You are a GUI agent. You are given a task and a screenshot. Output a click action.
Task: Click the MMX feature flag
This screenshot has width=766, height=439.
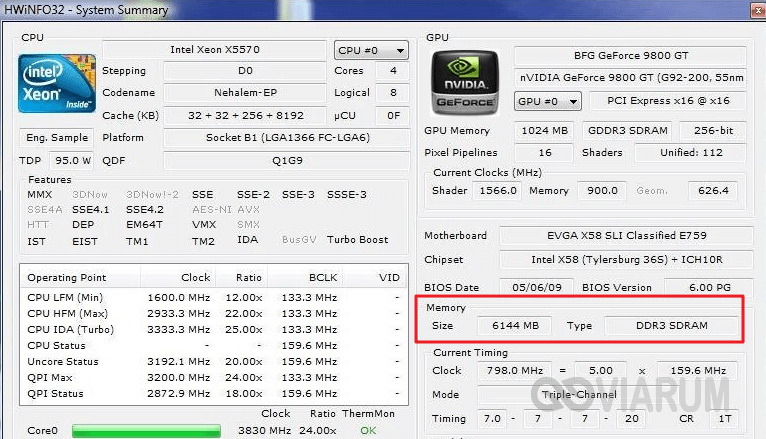coord(40,195)
